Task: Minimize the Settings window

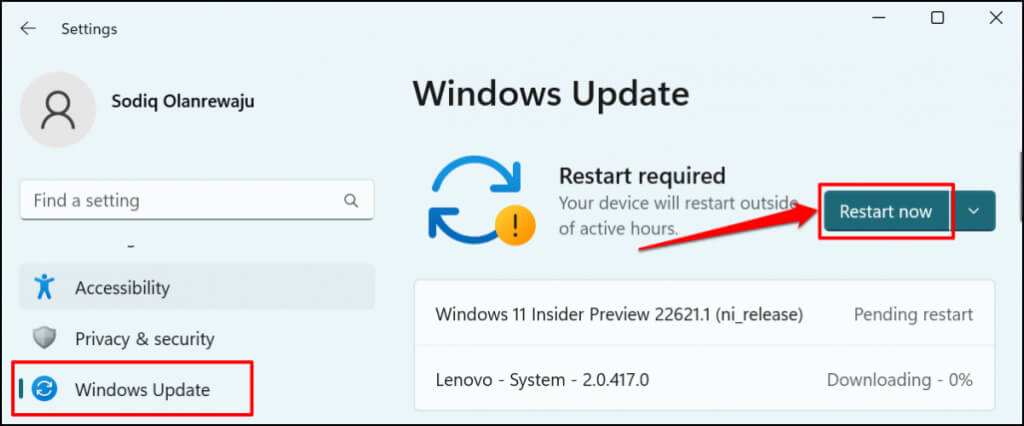Action: pyautogui.click(x=879, y=18)
